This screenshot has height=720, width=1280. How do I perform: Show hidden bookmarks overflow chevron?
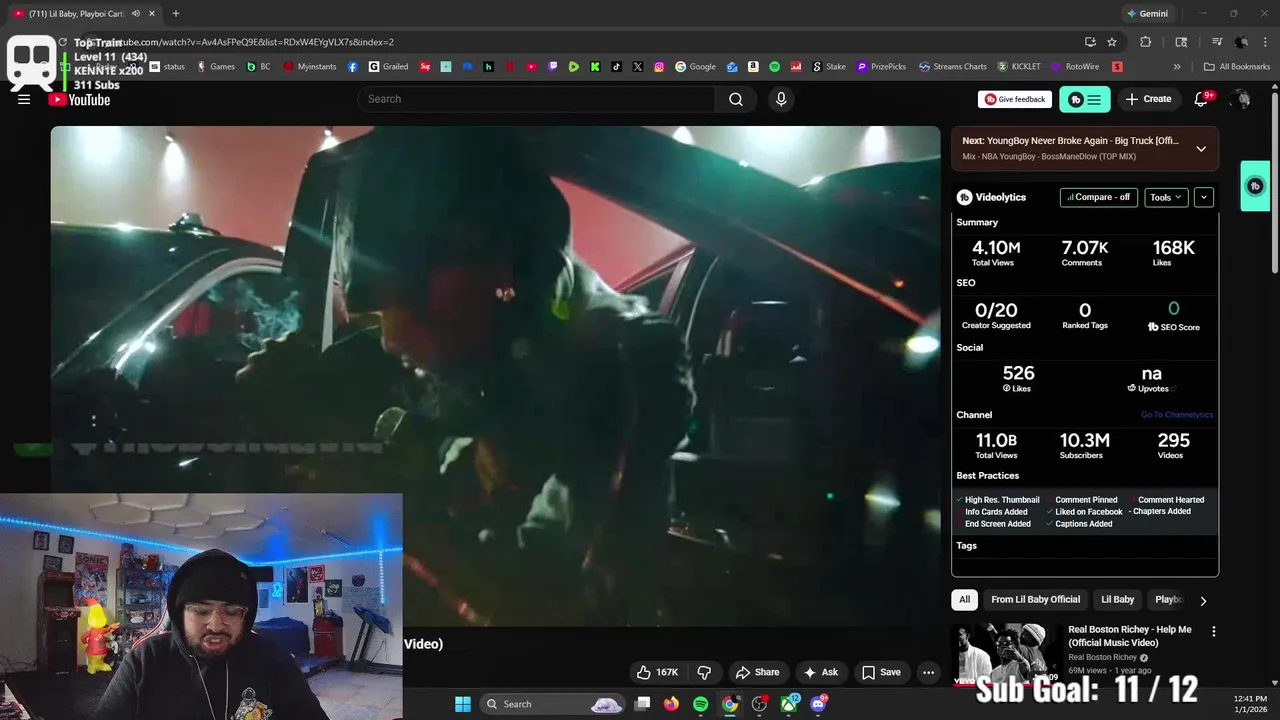[x=1177, y=67]
